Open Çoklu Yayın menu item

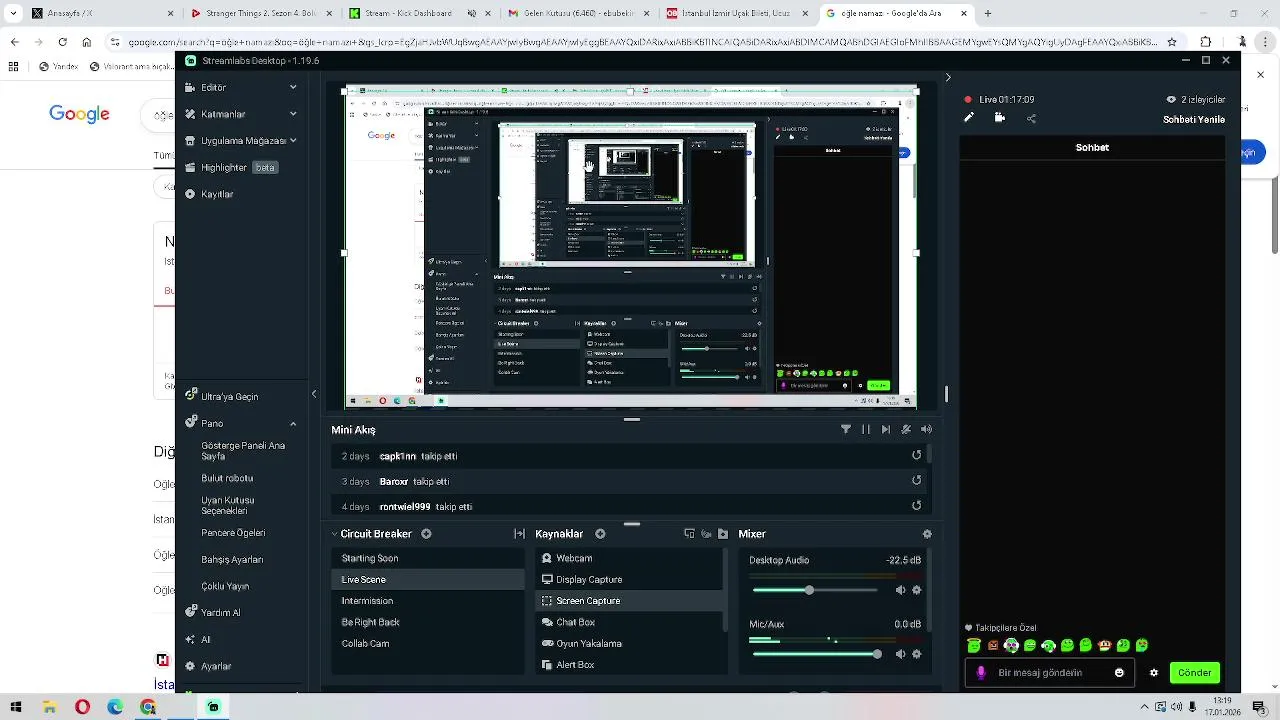[225, 586]
